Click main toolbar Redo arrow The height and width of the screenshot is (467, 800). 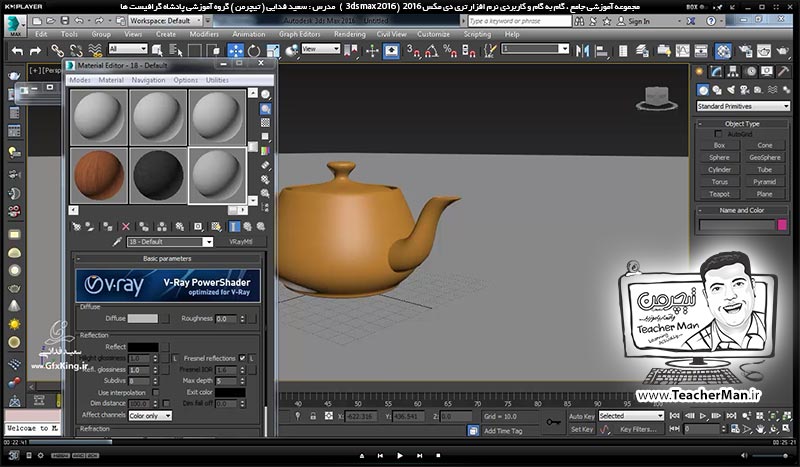click(x=35, y=51)
